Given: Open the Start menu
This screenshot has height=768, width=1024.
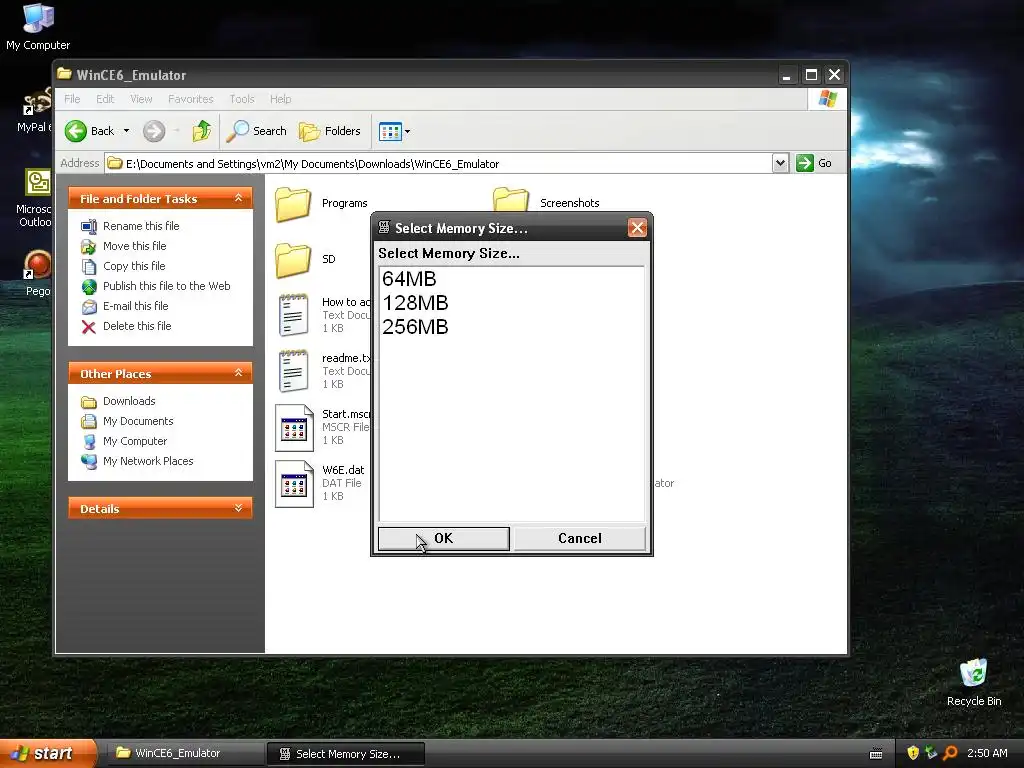Looking at the screenshot, I should (x=47, y=754).
